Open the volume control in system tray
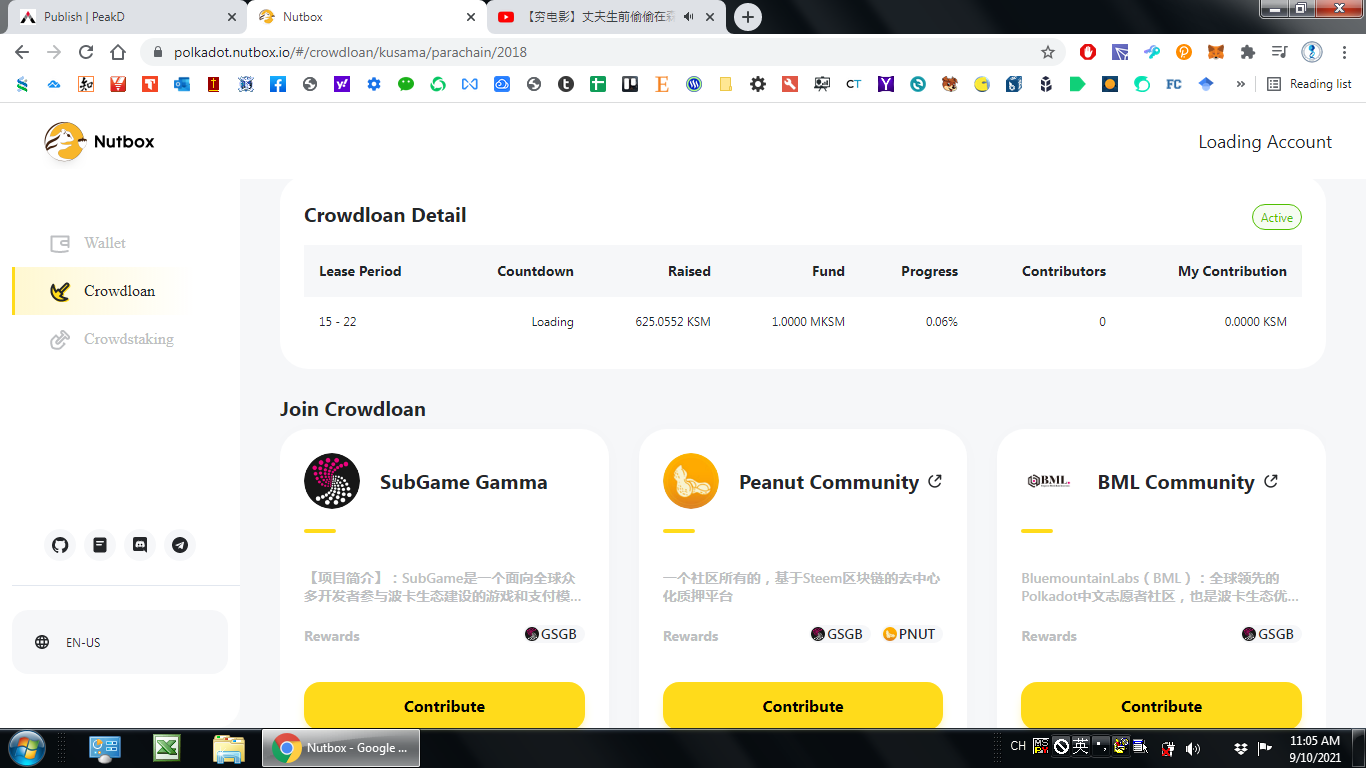Screen dimensions: 1366x768 [1192, 748]
